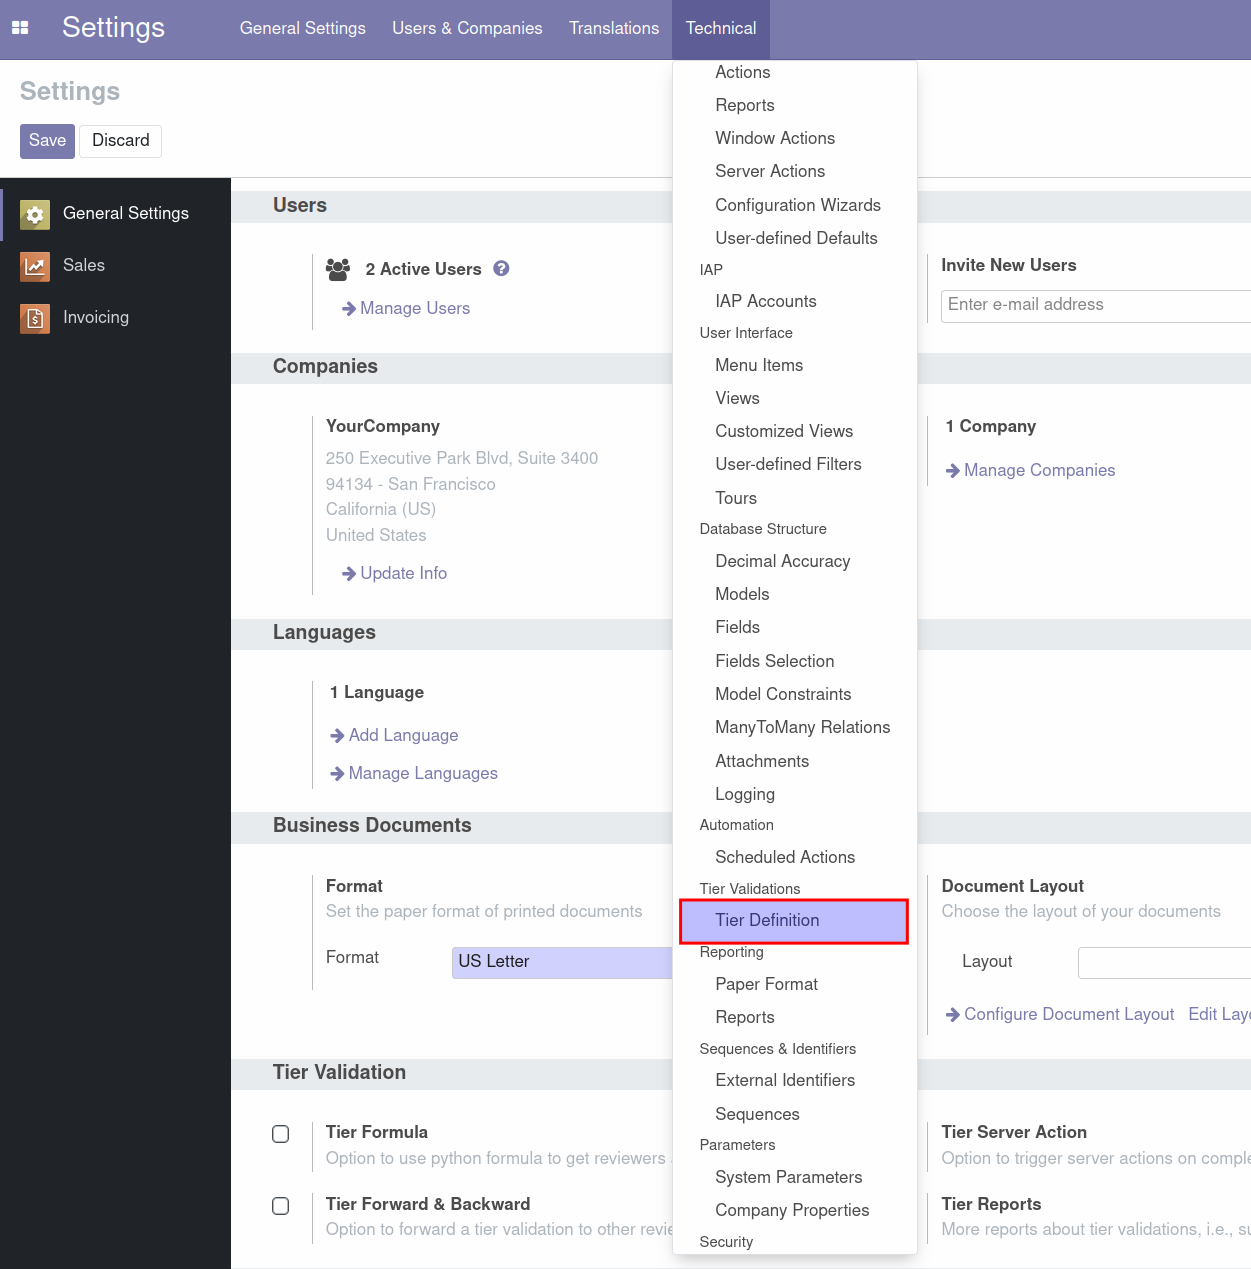Viewport: 1251px width, 1269px height.
Task: Click the help question mark beside Active Users
Action: click(x=502, y=268)
